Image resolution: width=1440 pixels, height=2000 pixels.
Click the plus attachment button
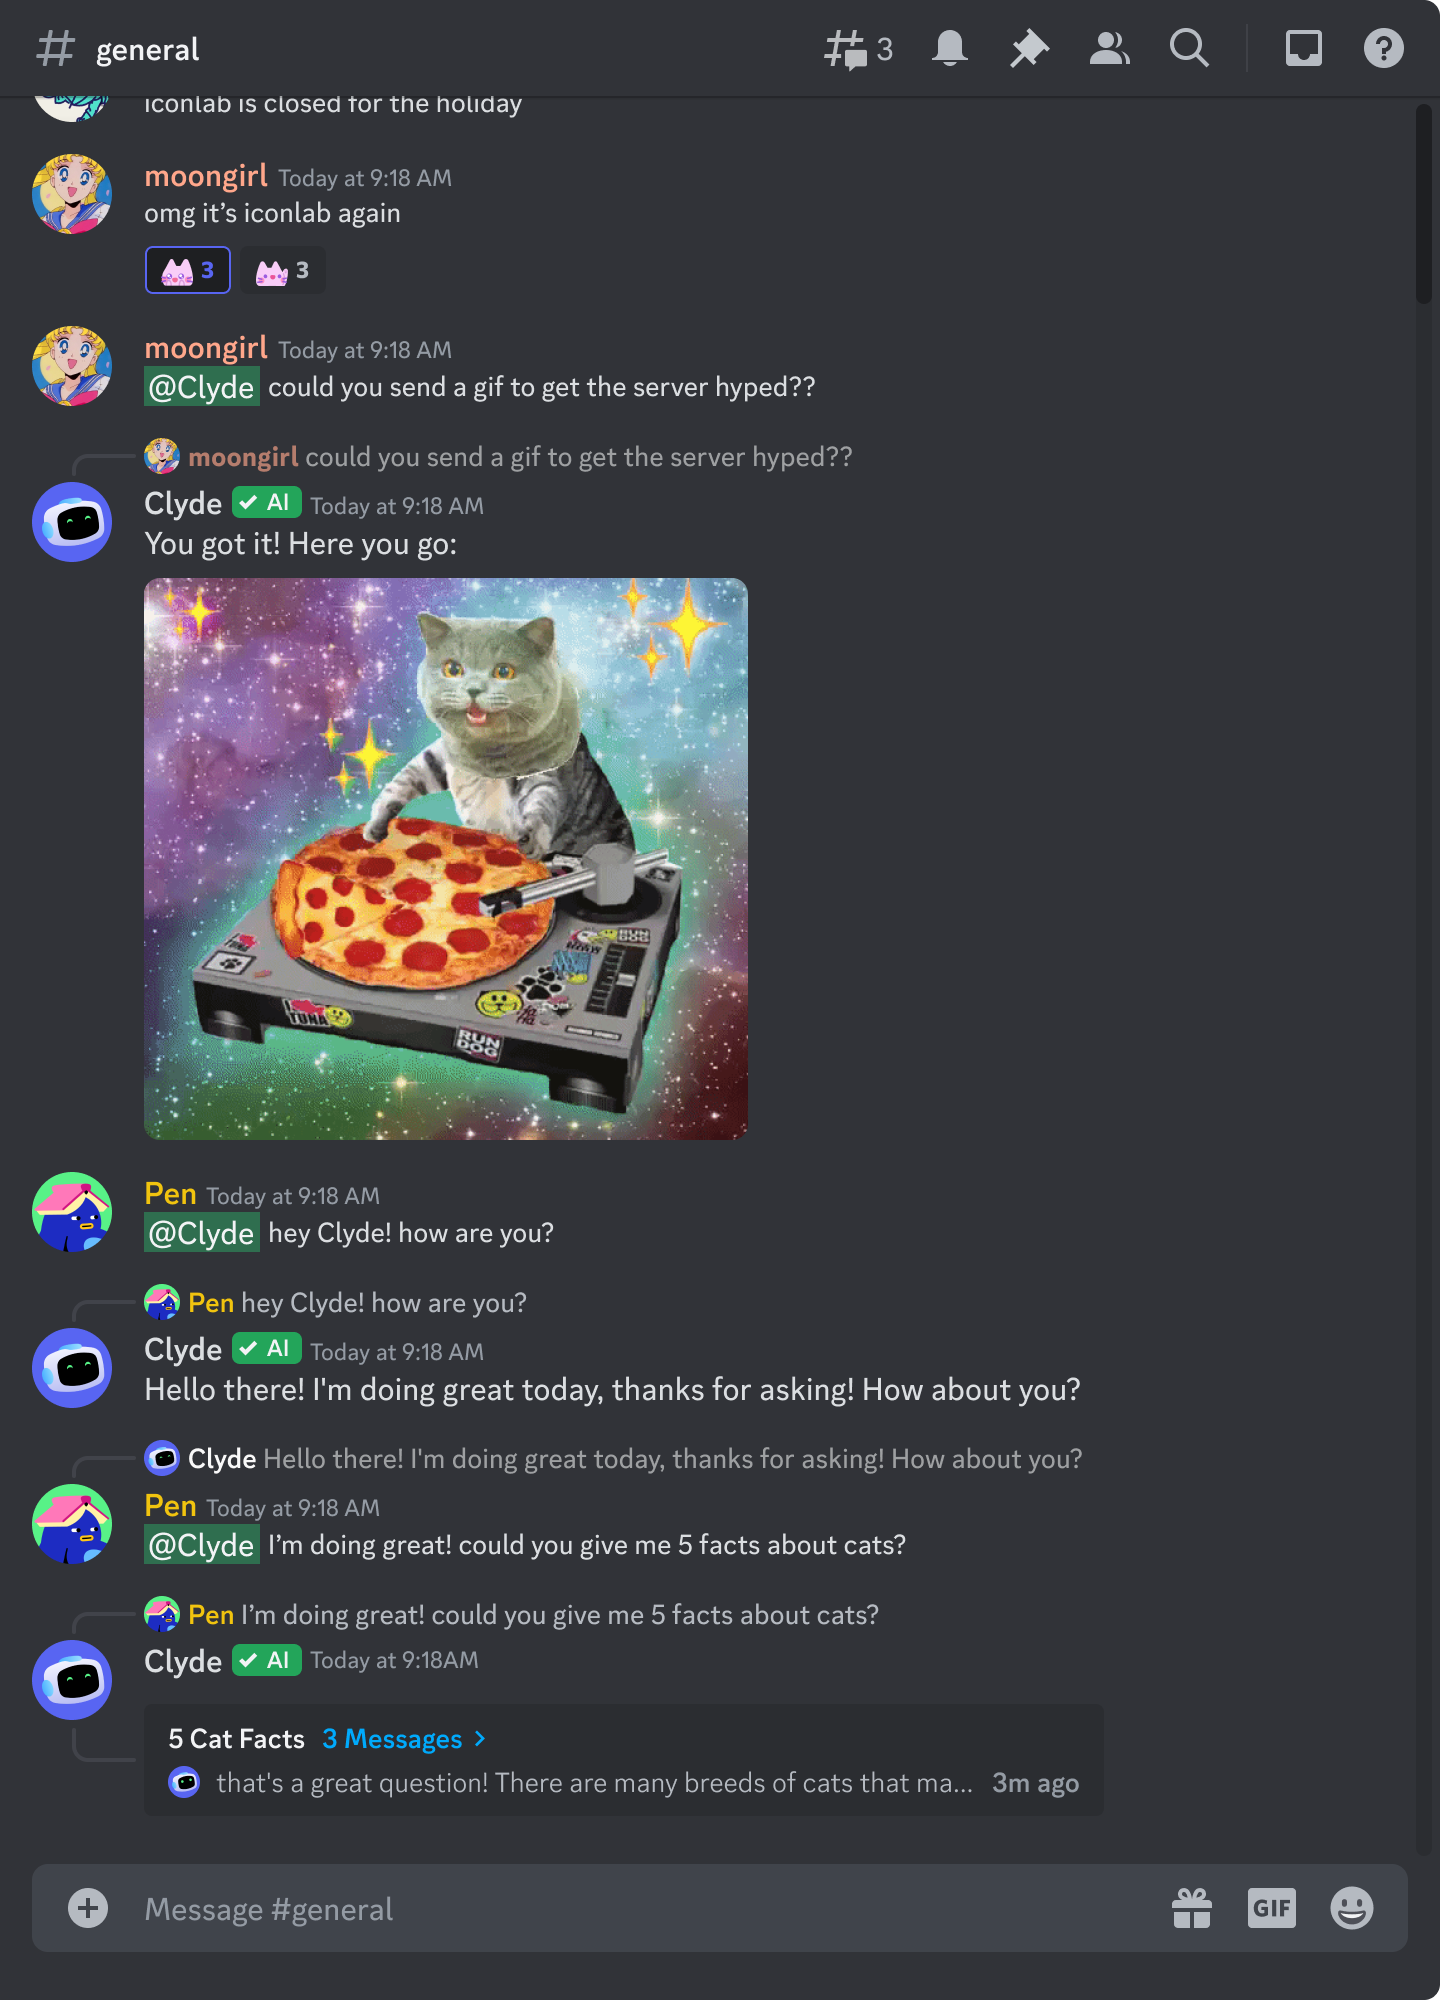tap(88, 1908)
